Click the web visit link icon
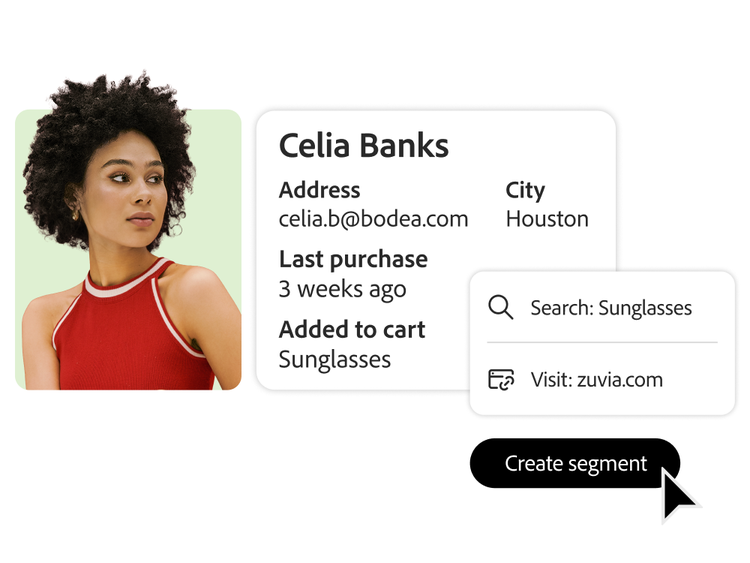 (x=500, y=380)
